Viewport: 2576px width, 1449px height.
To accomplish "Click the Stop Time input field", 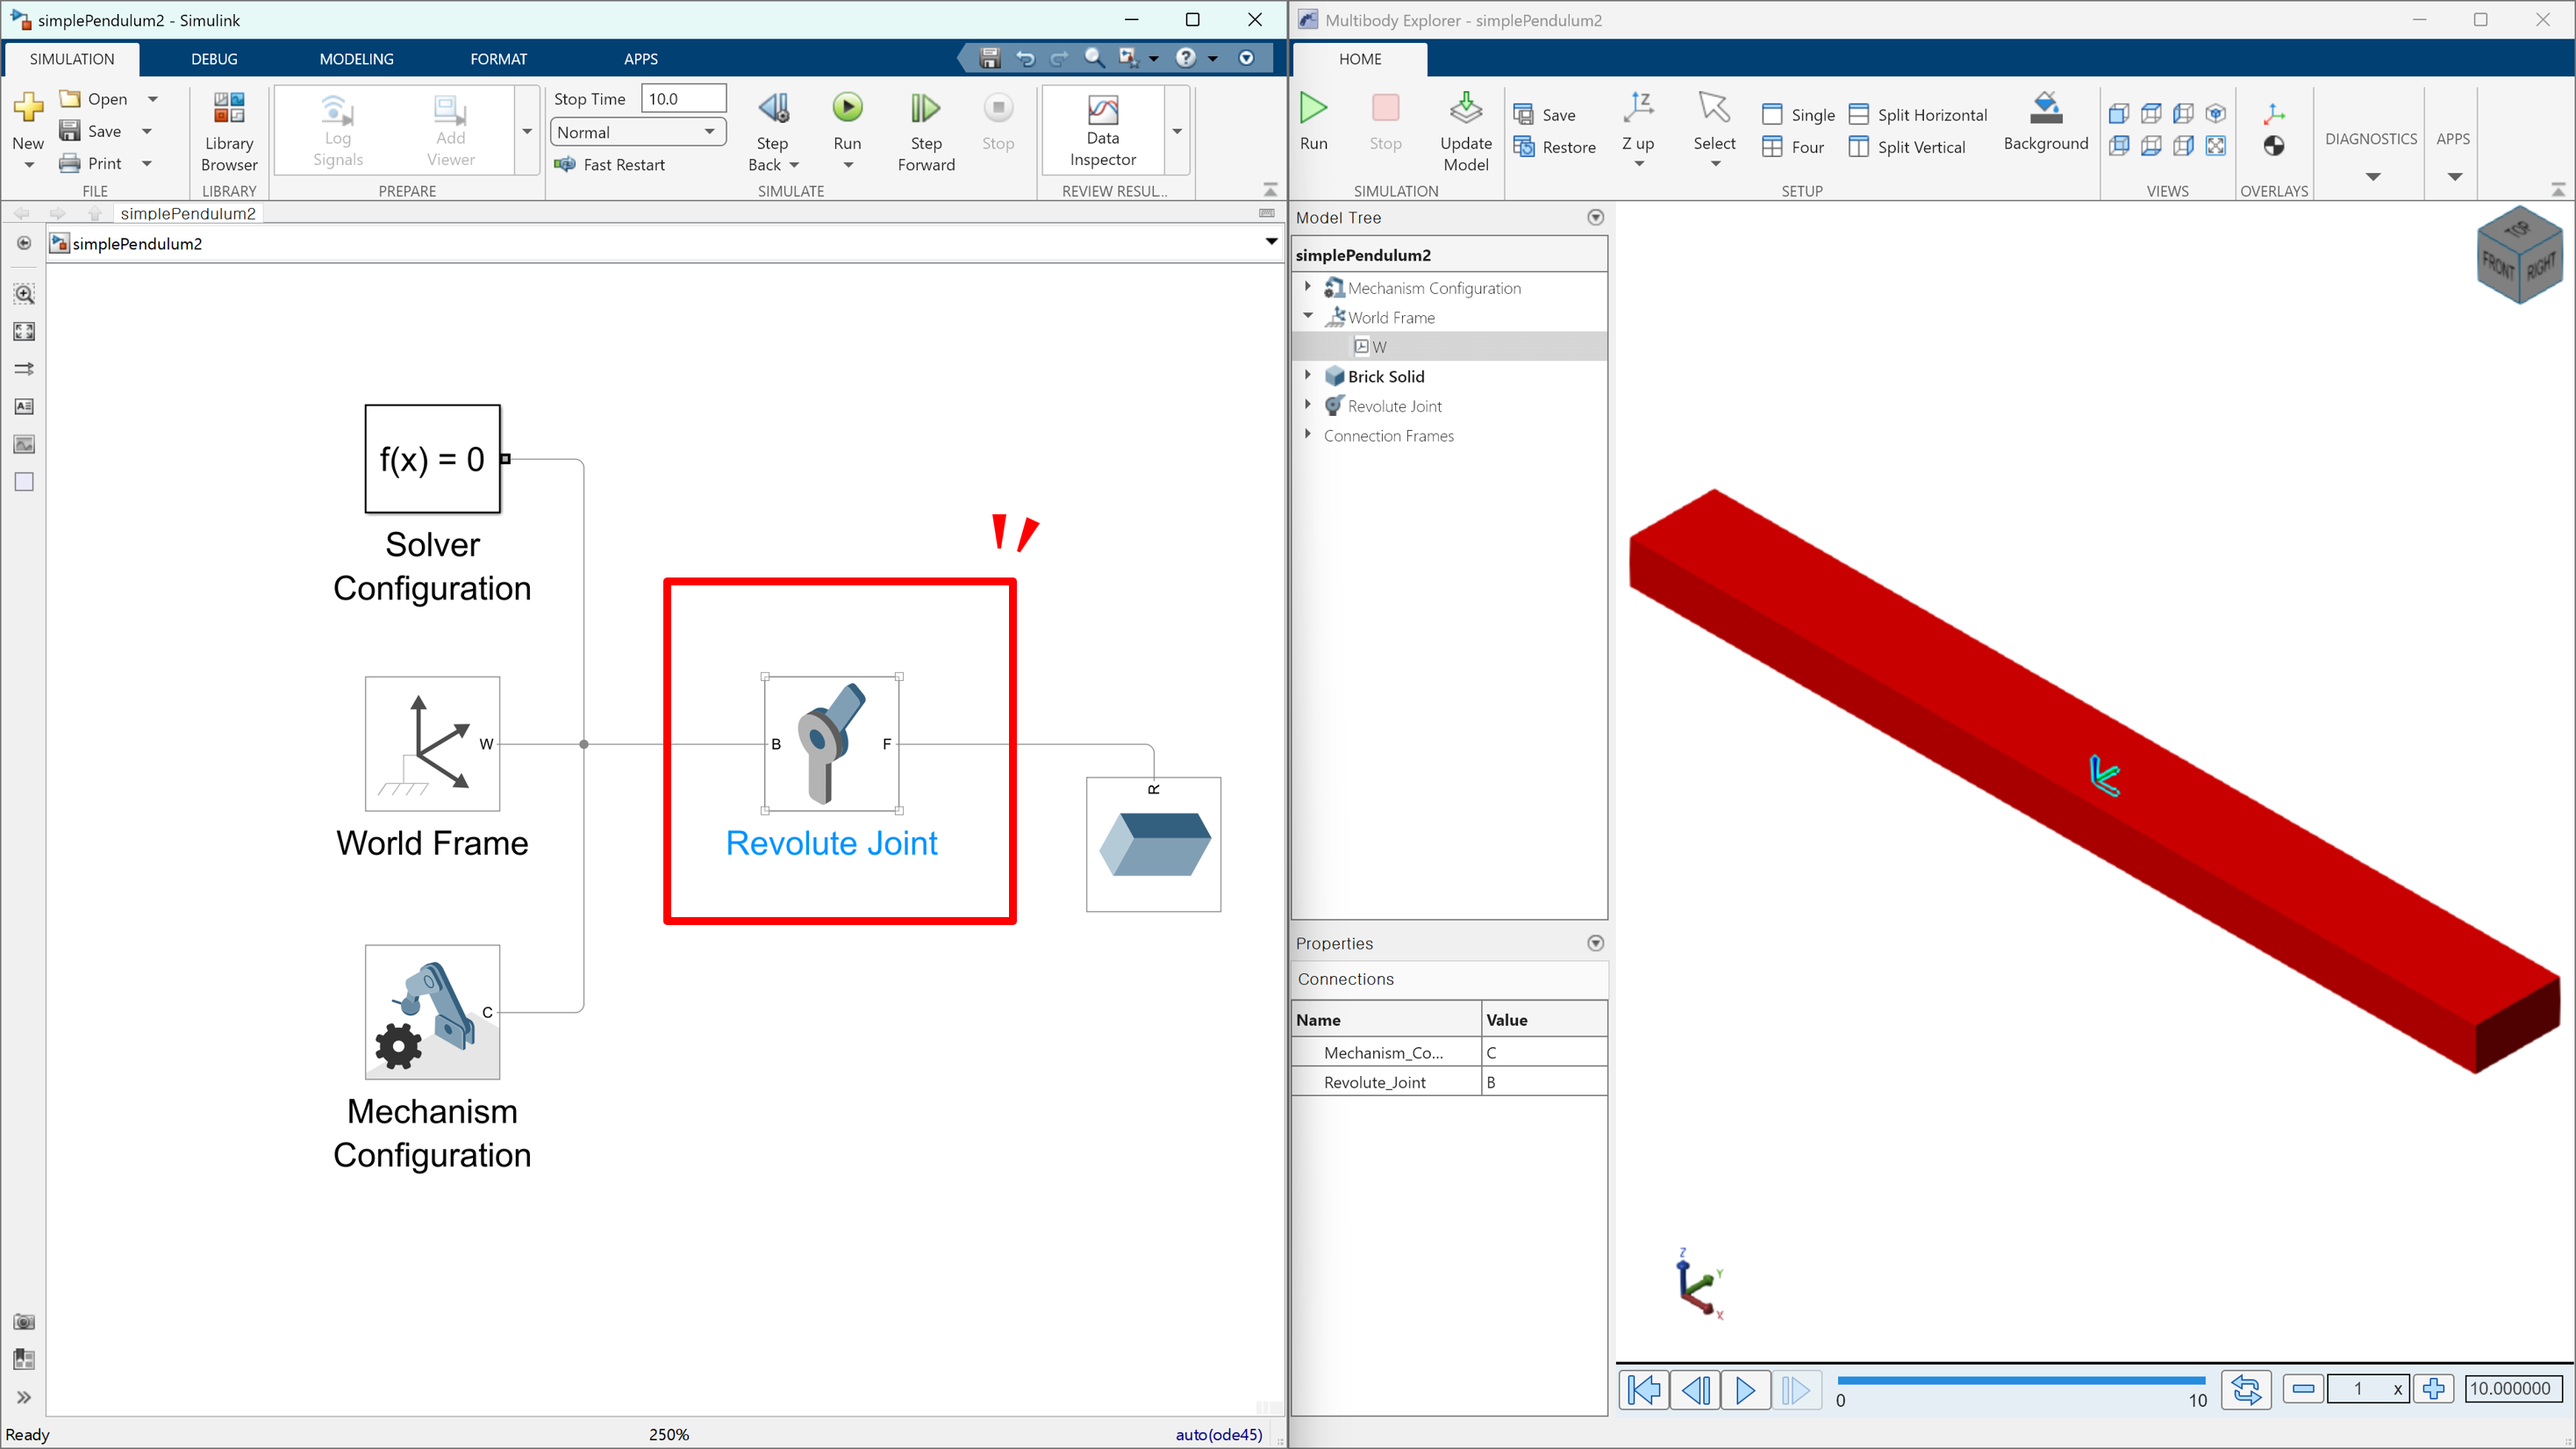I will click(683, 99).
